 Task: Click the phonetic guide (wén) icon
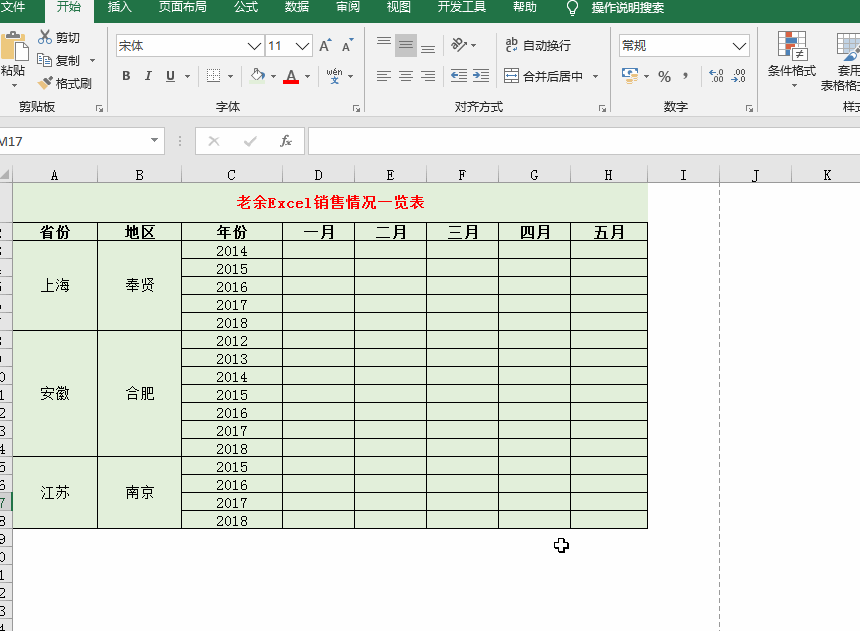(334, 76)
